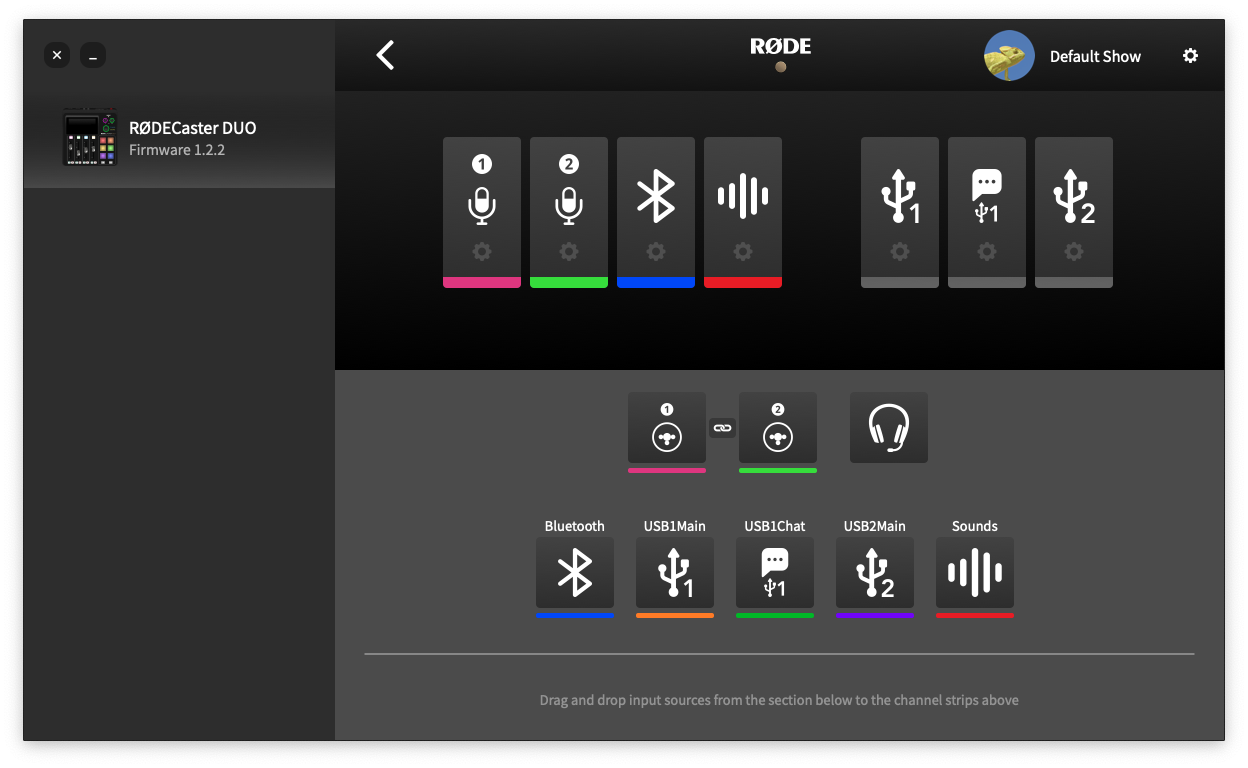
Task: Click the green color bar under microphone 2
Action: coord(569,283)
